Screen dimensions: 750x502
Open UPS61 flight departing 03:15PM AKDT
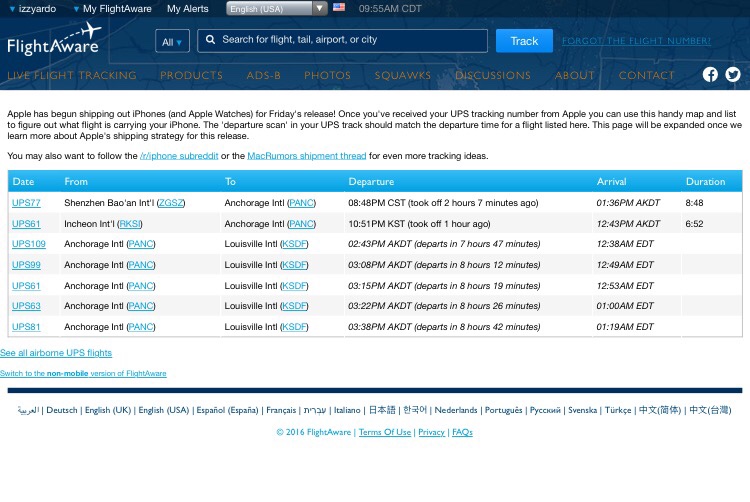(26, 286)
